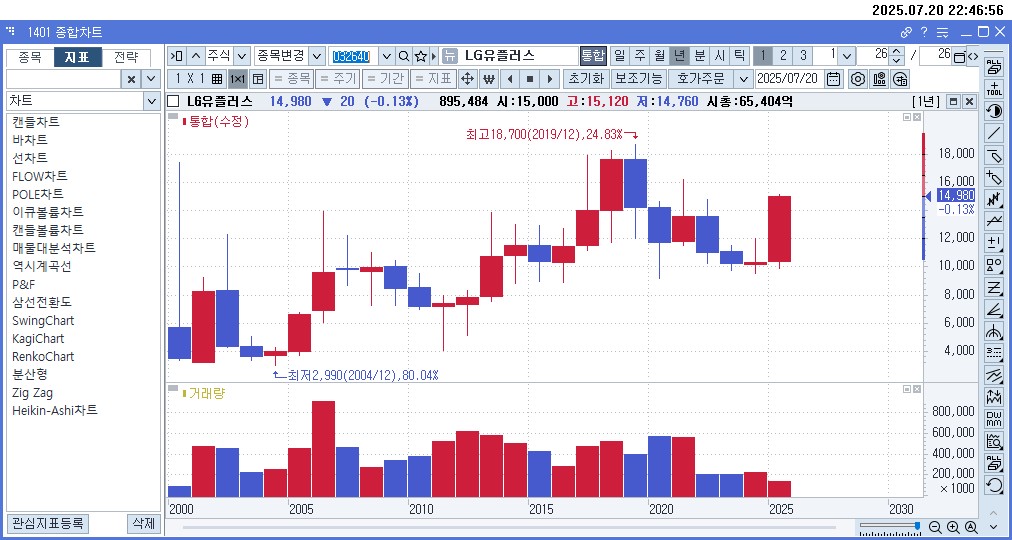Toggle the checkbox beside LG유플러스 chart title
The width and height of the screenshot is (1012, 540).
174,101
